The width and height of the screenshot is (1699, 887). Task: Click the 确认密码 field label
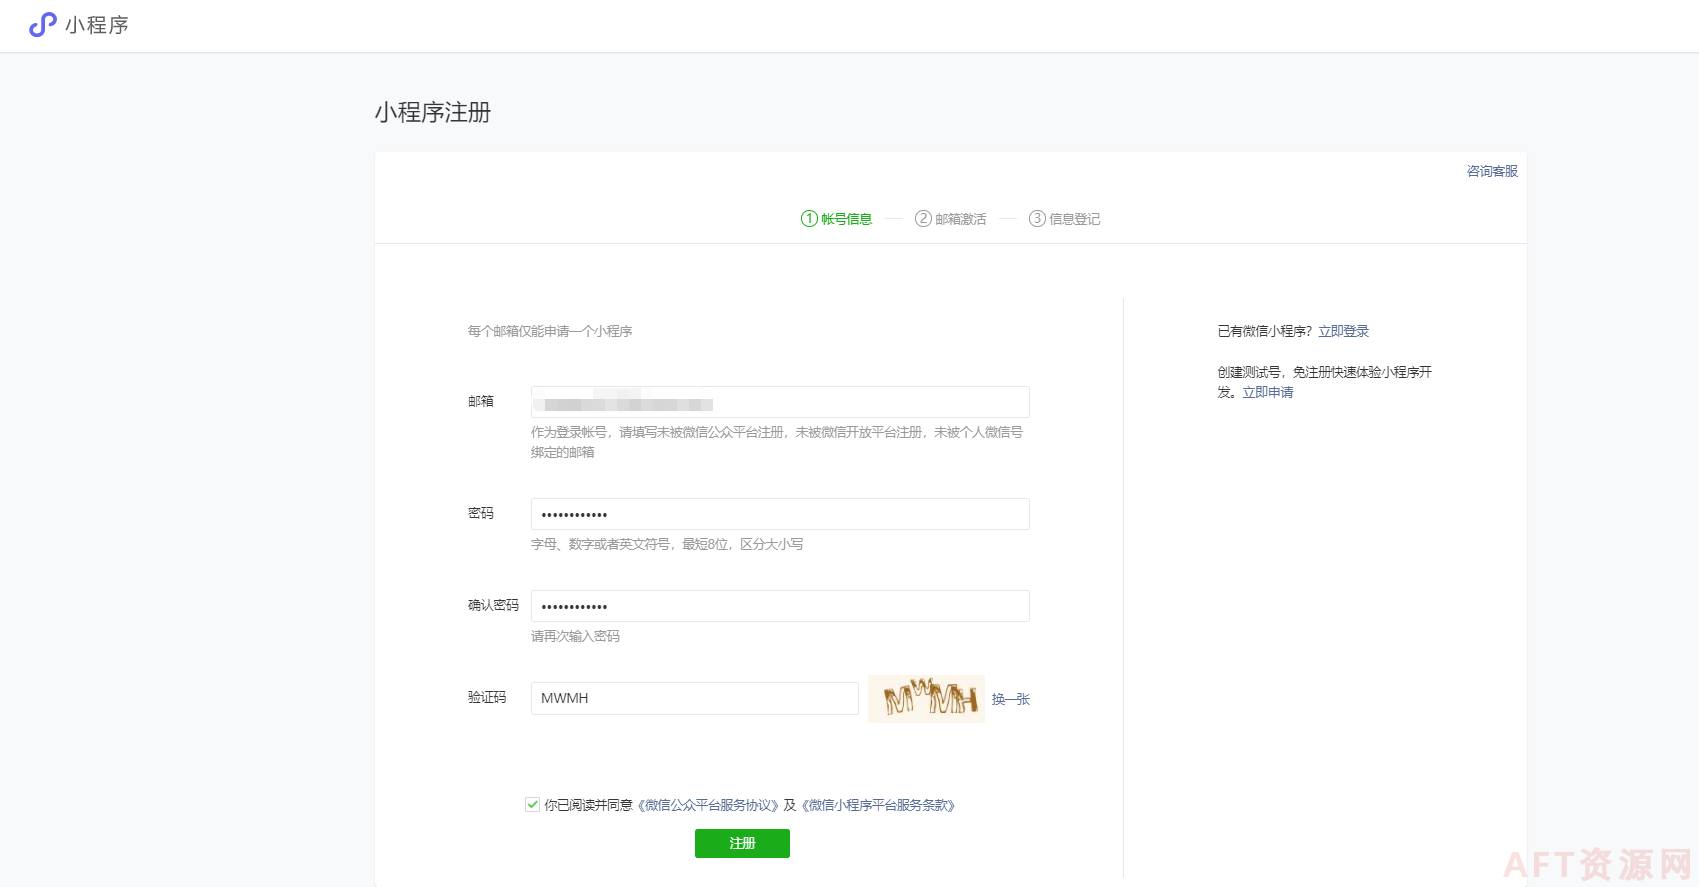493,605
